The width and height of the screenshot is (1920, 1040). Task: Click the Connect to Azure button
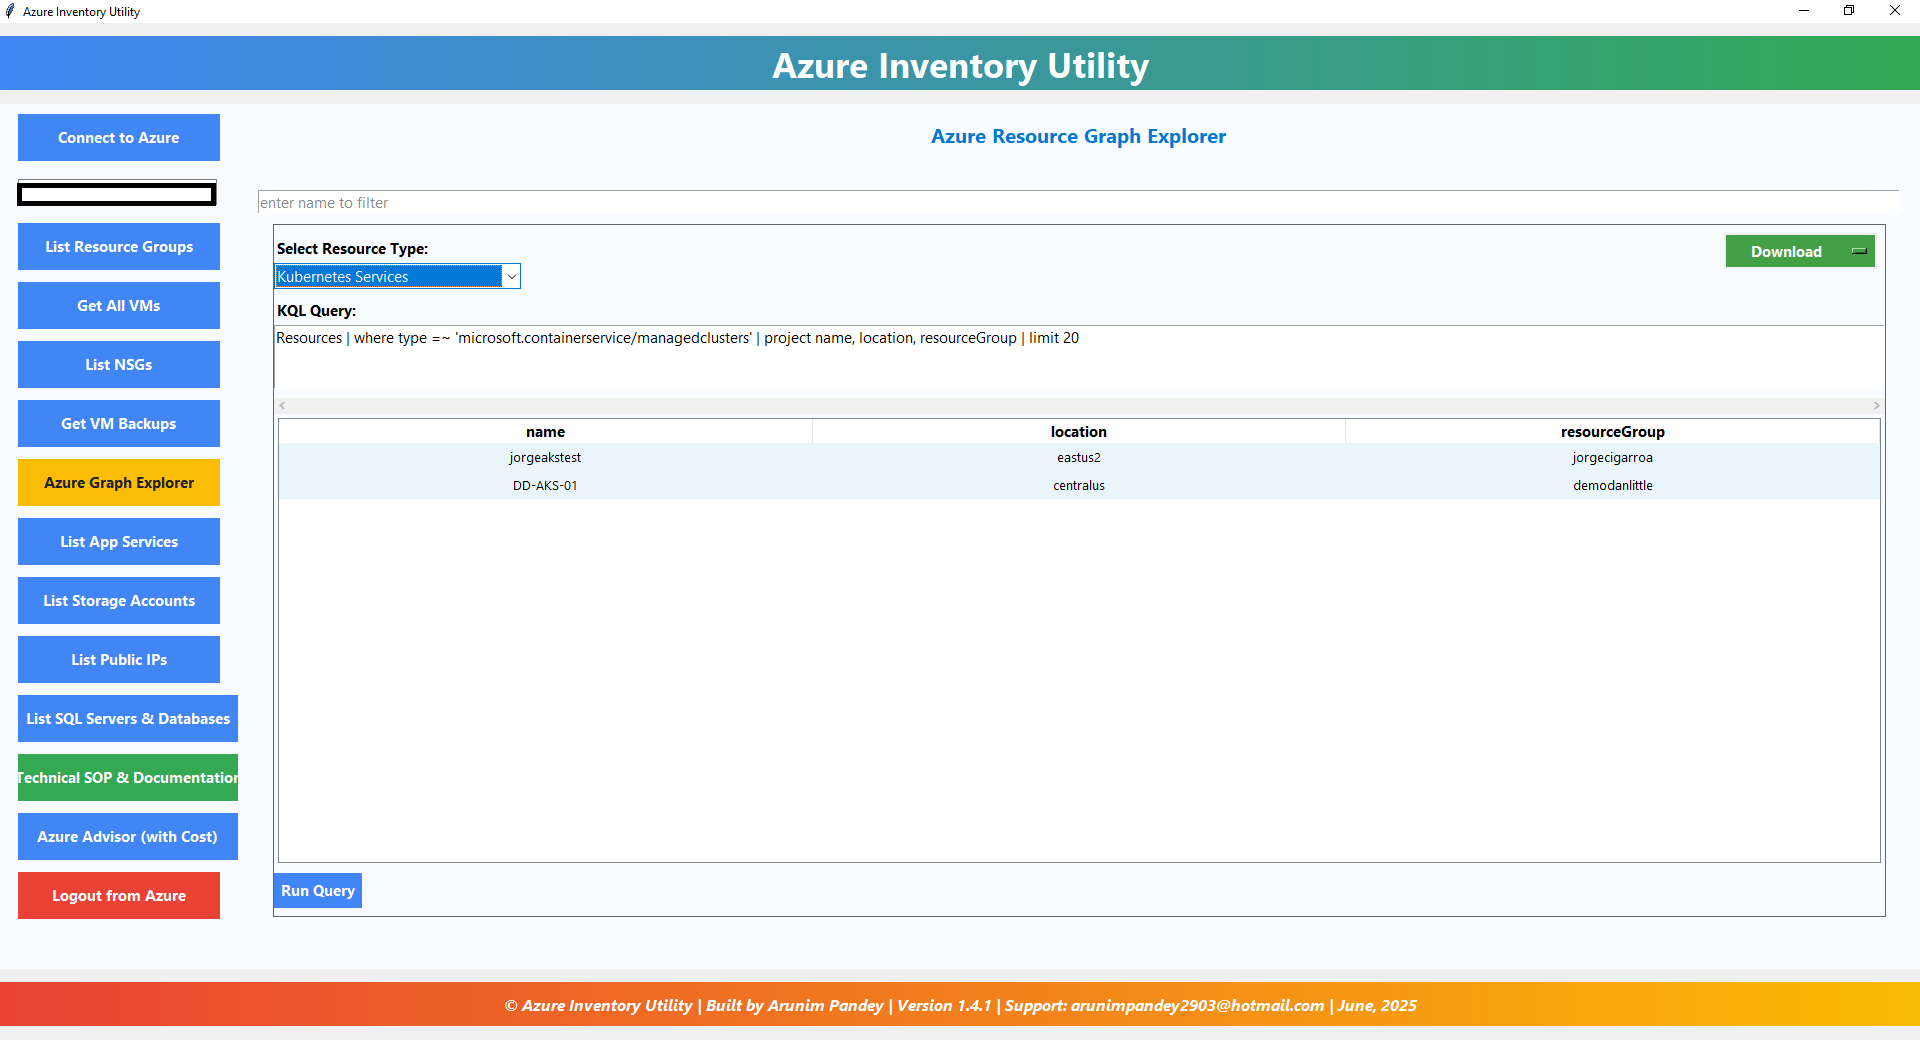pyautogui.click(x=118, y=137)
